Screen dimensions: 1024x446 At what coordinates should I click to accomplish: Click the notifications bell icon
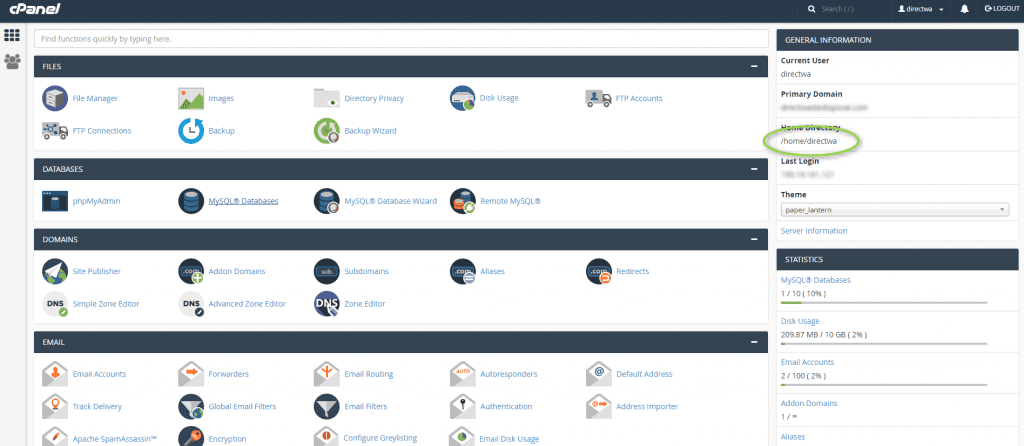tap(964, 9)
